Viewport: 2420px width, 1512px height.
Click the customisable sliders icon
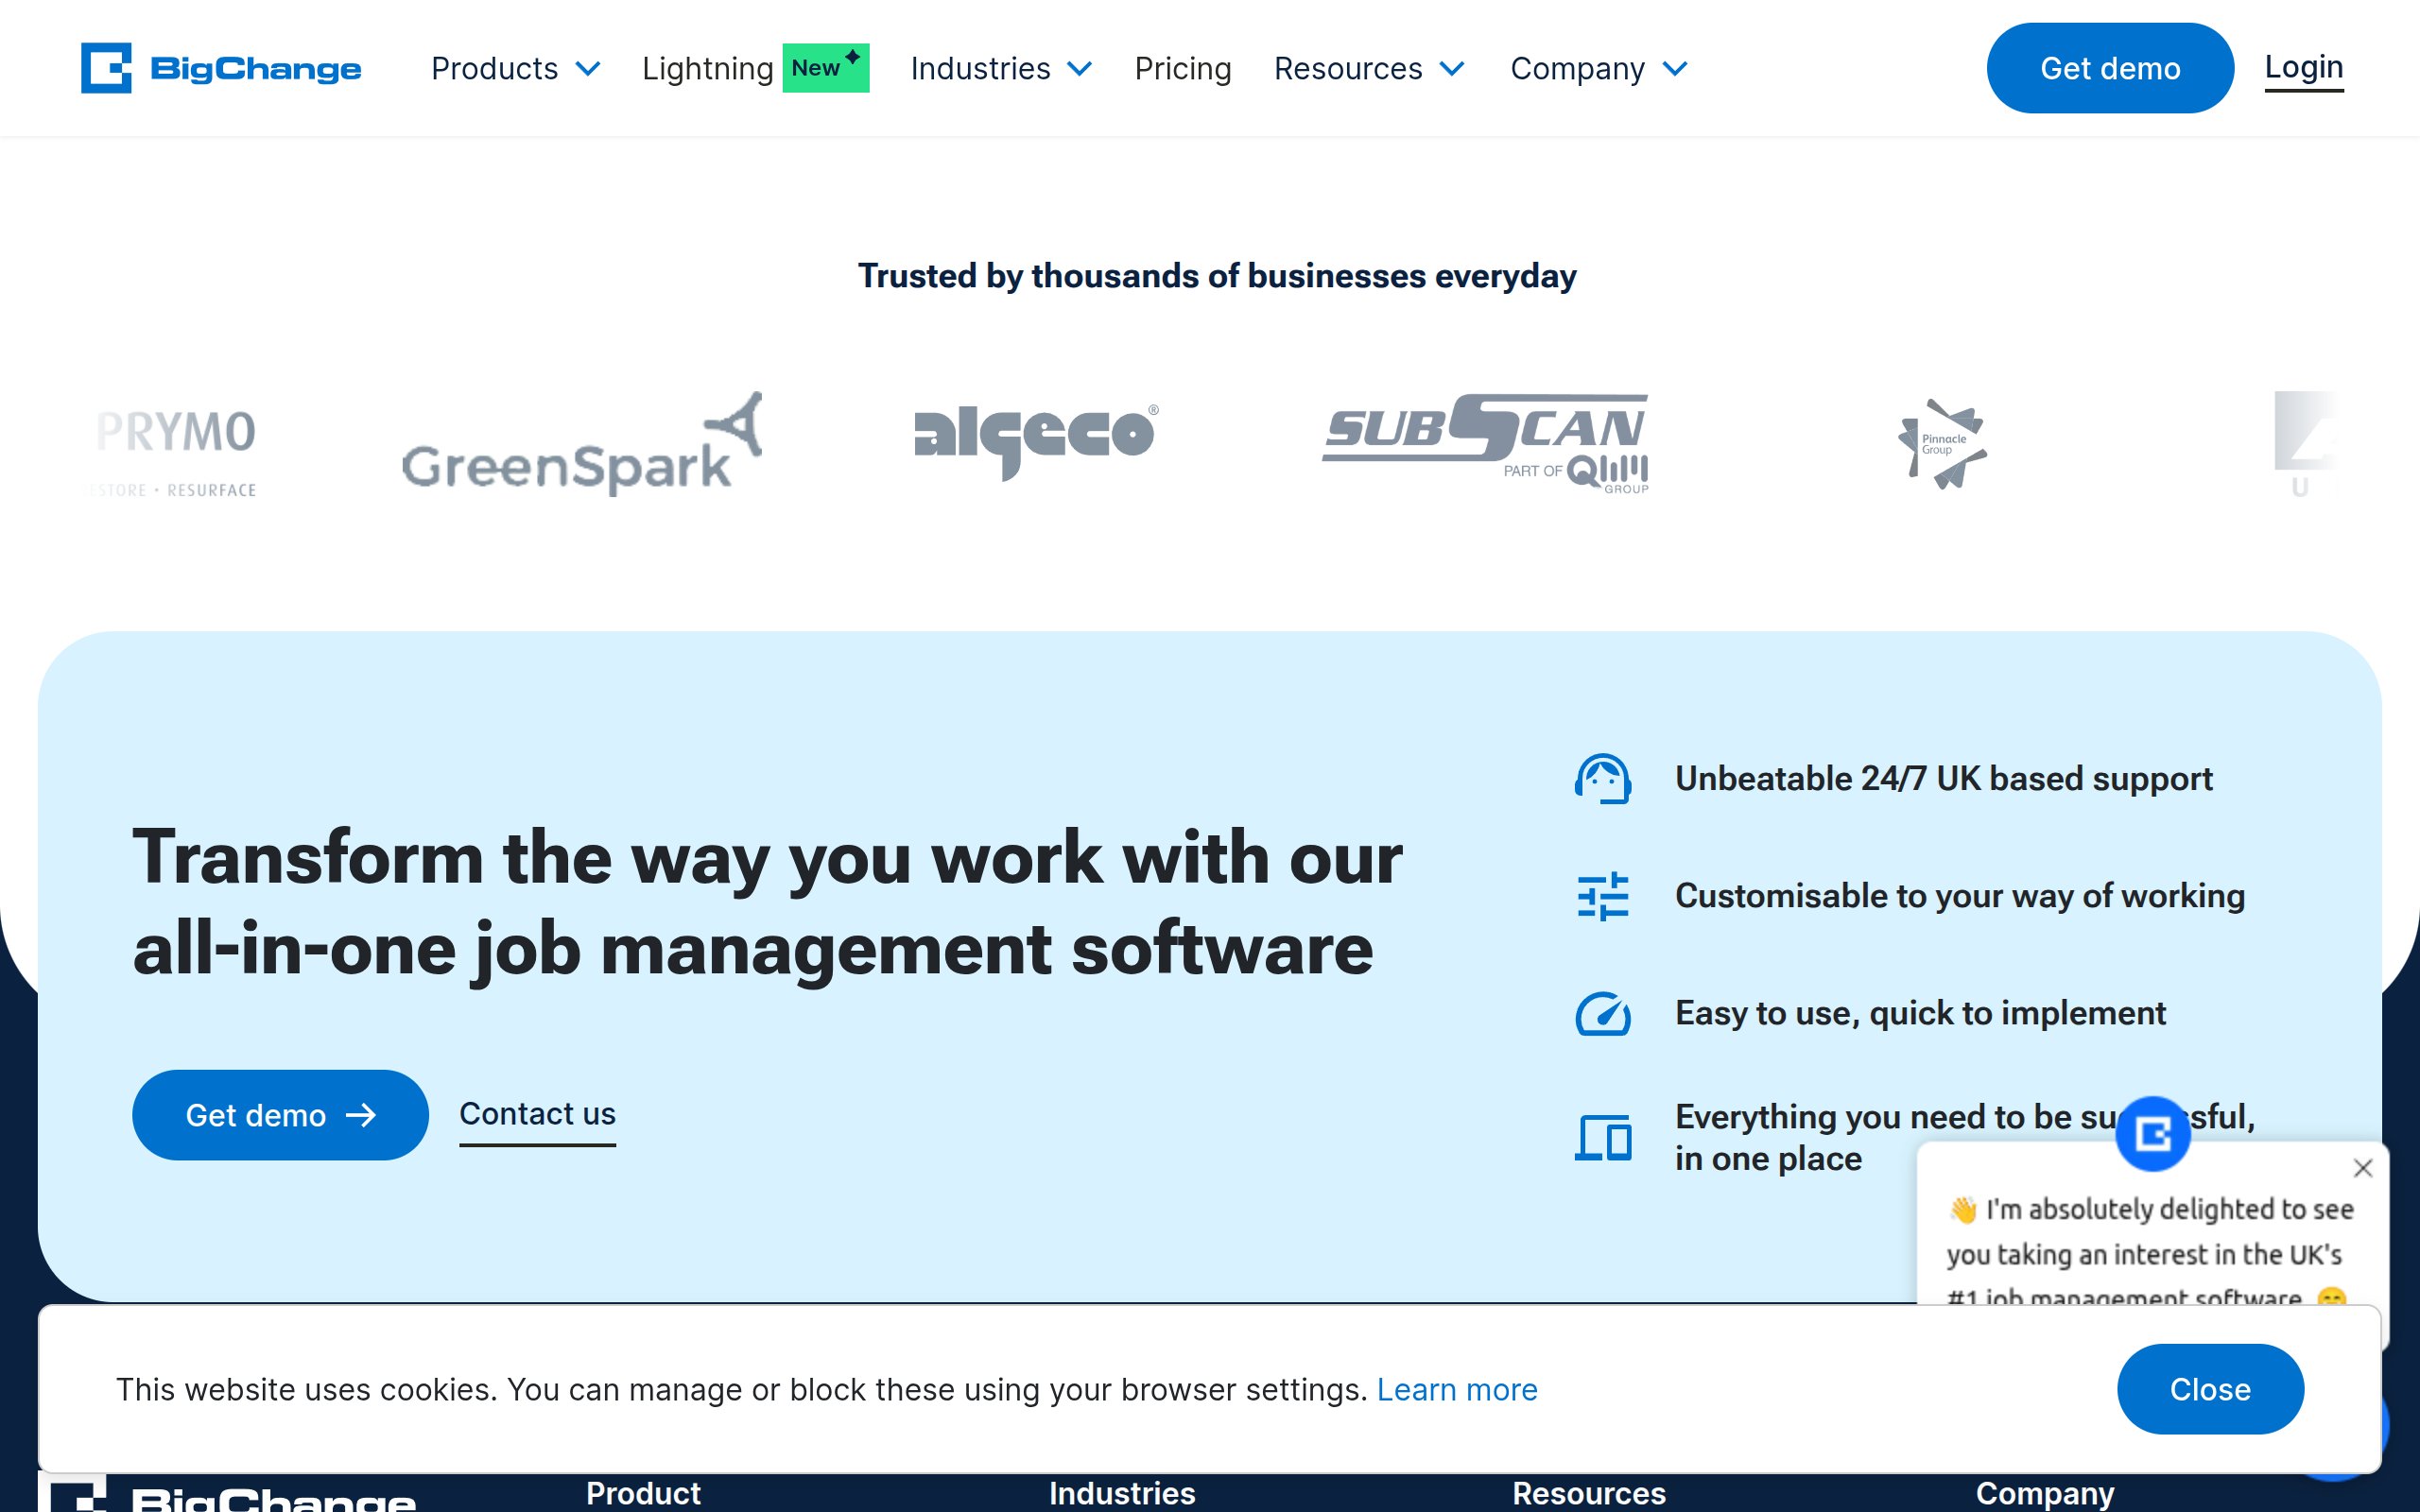pos(1603,896)
